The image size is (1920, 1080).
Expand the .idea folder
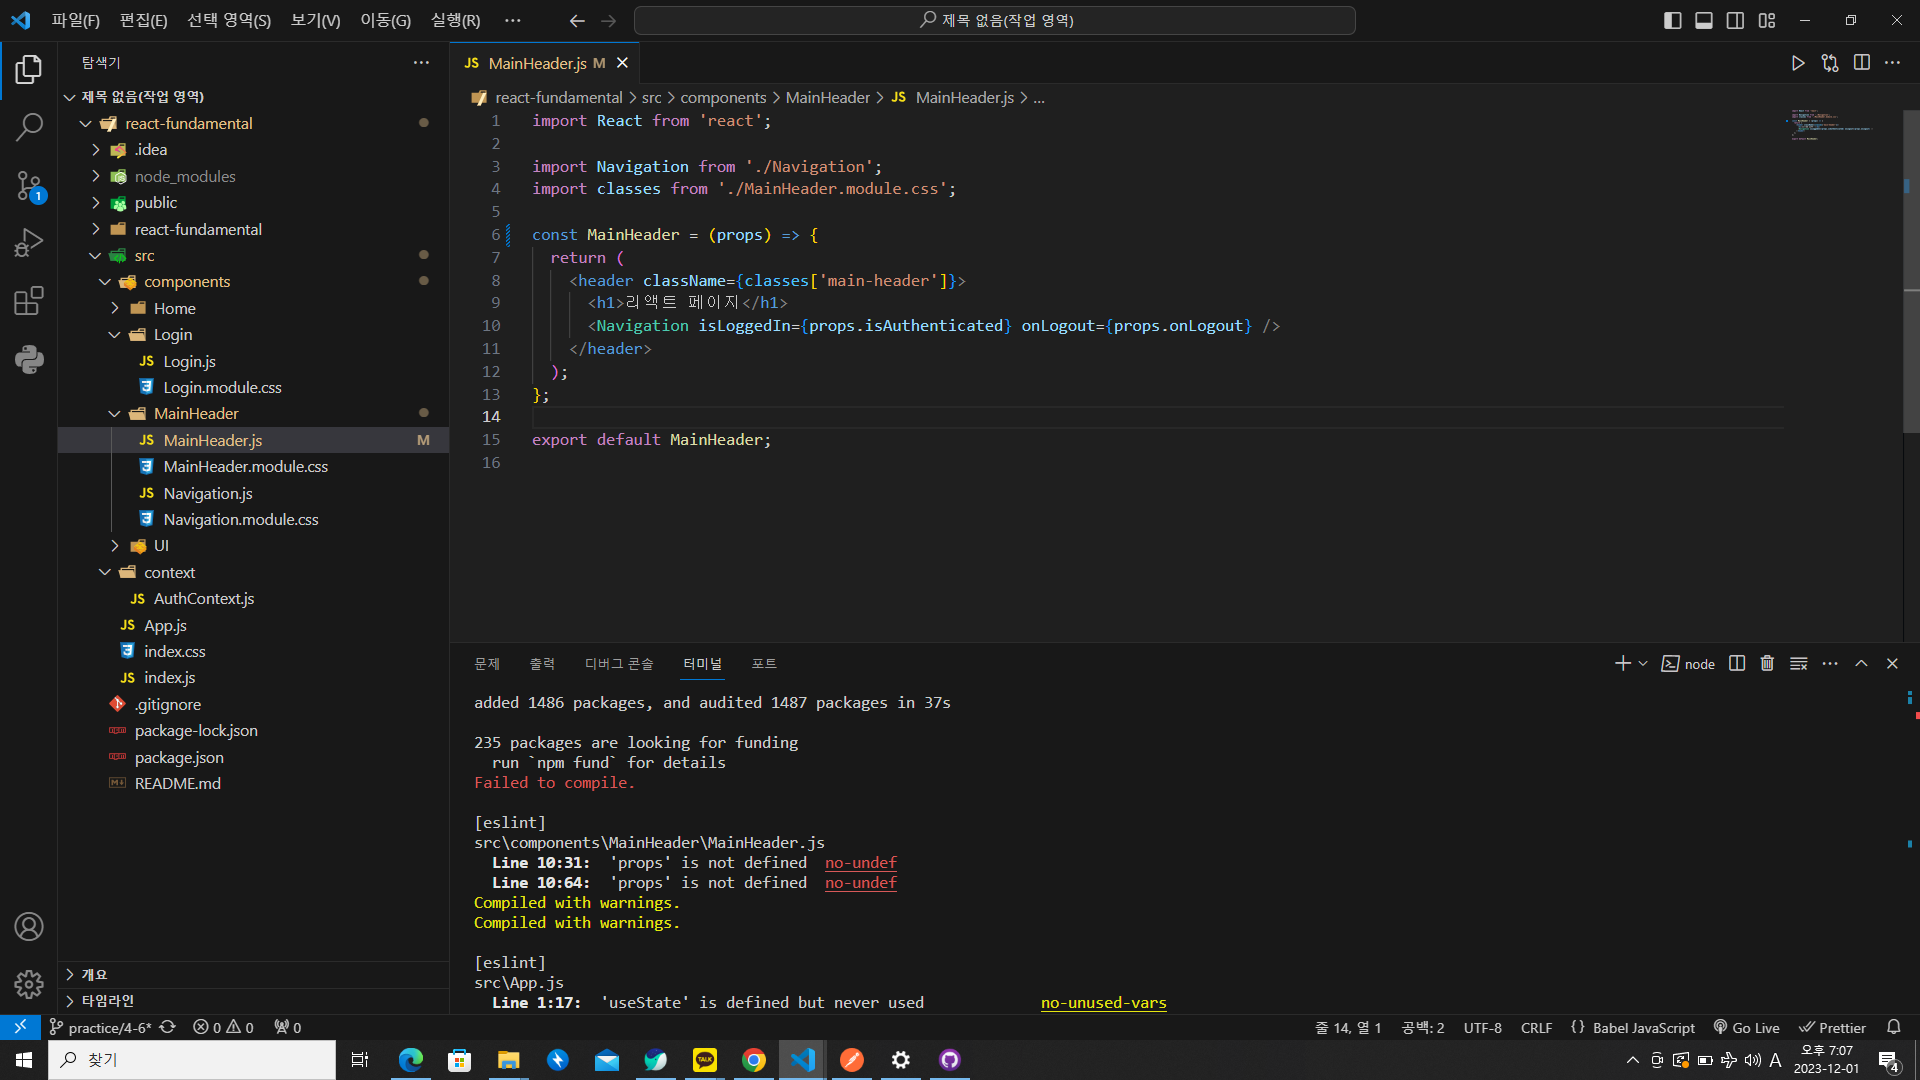click(x=96, y=150)
